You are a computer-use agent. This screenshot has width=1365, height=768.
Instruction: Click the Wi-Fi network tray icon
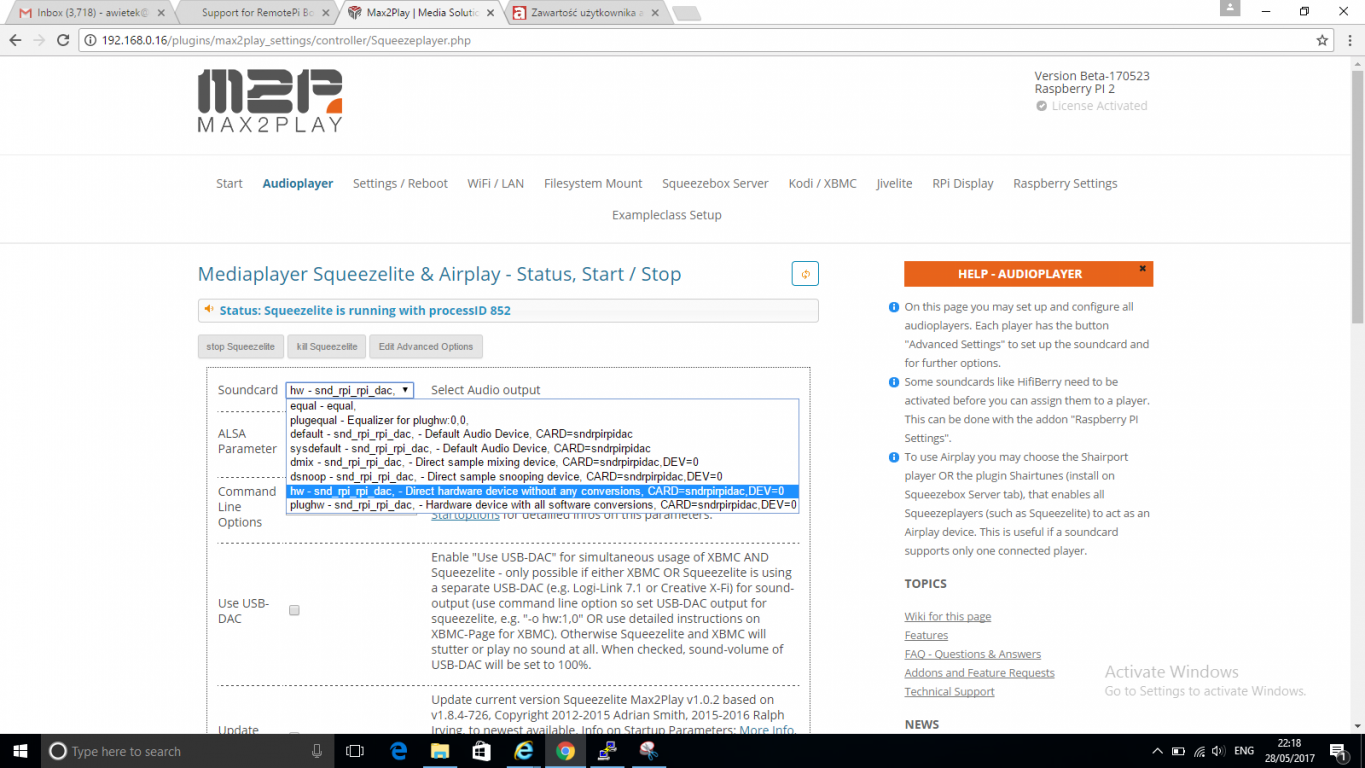point(1199,751)
